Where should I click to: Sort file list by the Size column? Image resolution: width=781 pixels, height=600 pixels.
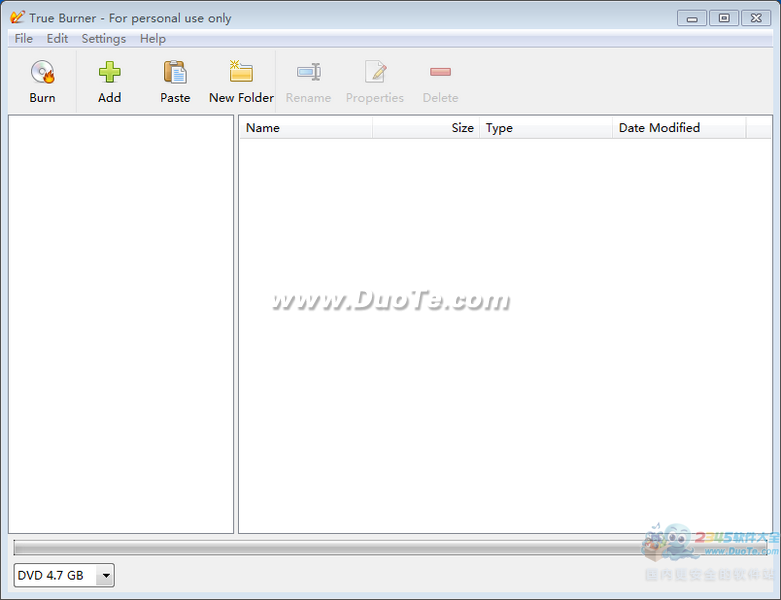426,128
